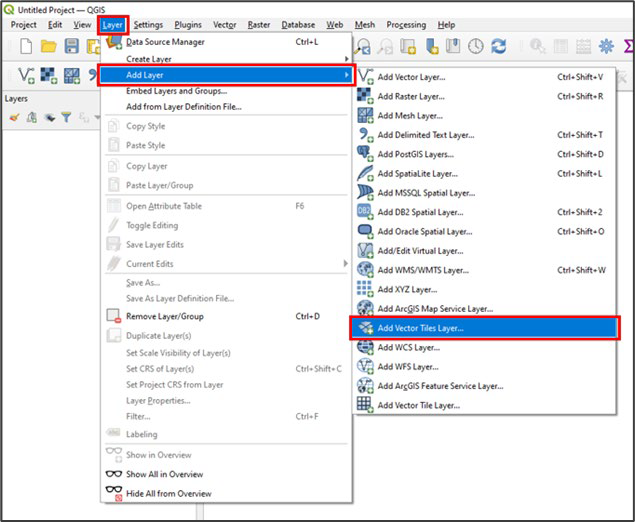
Task: Choose Add ArcGIS Map Service Layer
Action: coord(485,309)
